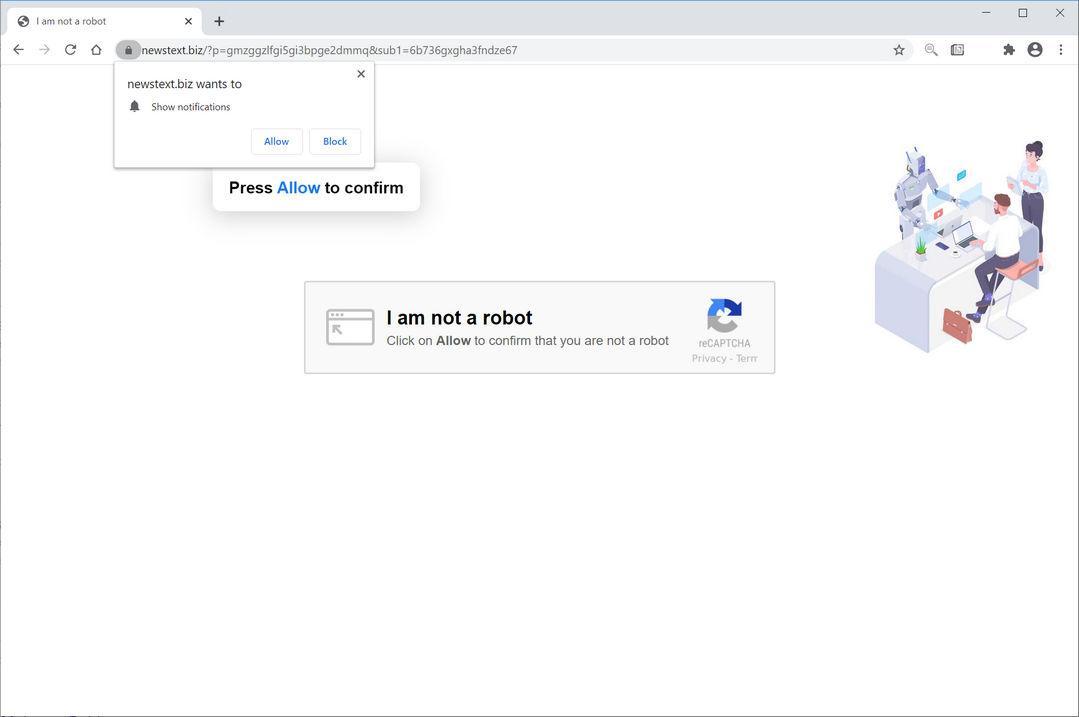Click the profile avatar icon
Viewport: 1079px width, 717px height.
pyautogui.click(x=1035, y=49)
